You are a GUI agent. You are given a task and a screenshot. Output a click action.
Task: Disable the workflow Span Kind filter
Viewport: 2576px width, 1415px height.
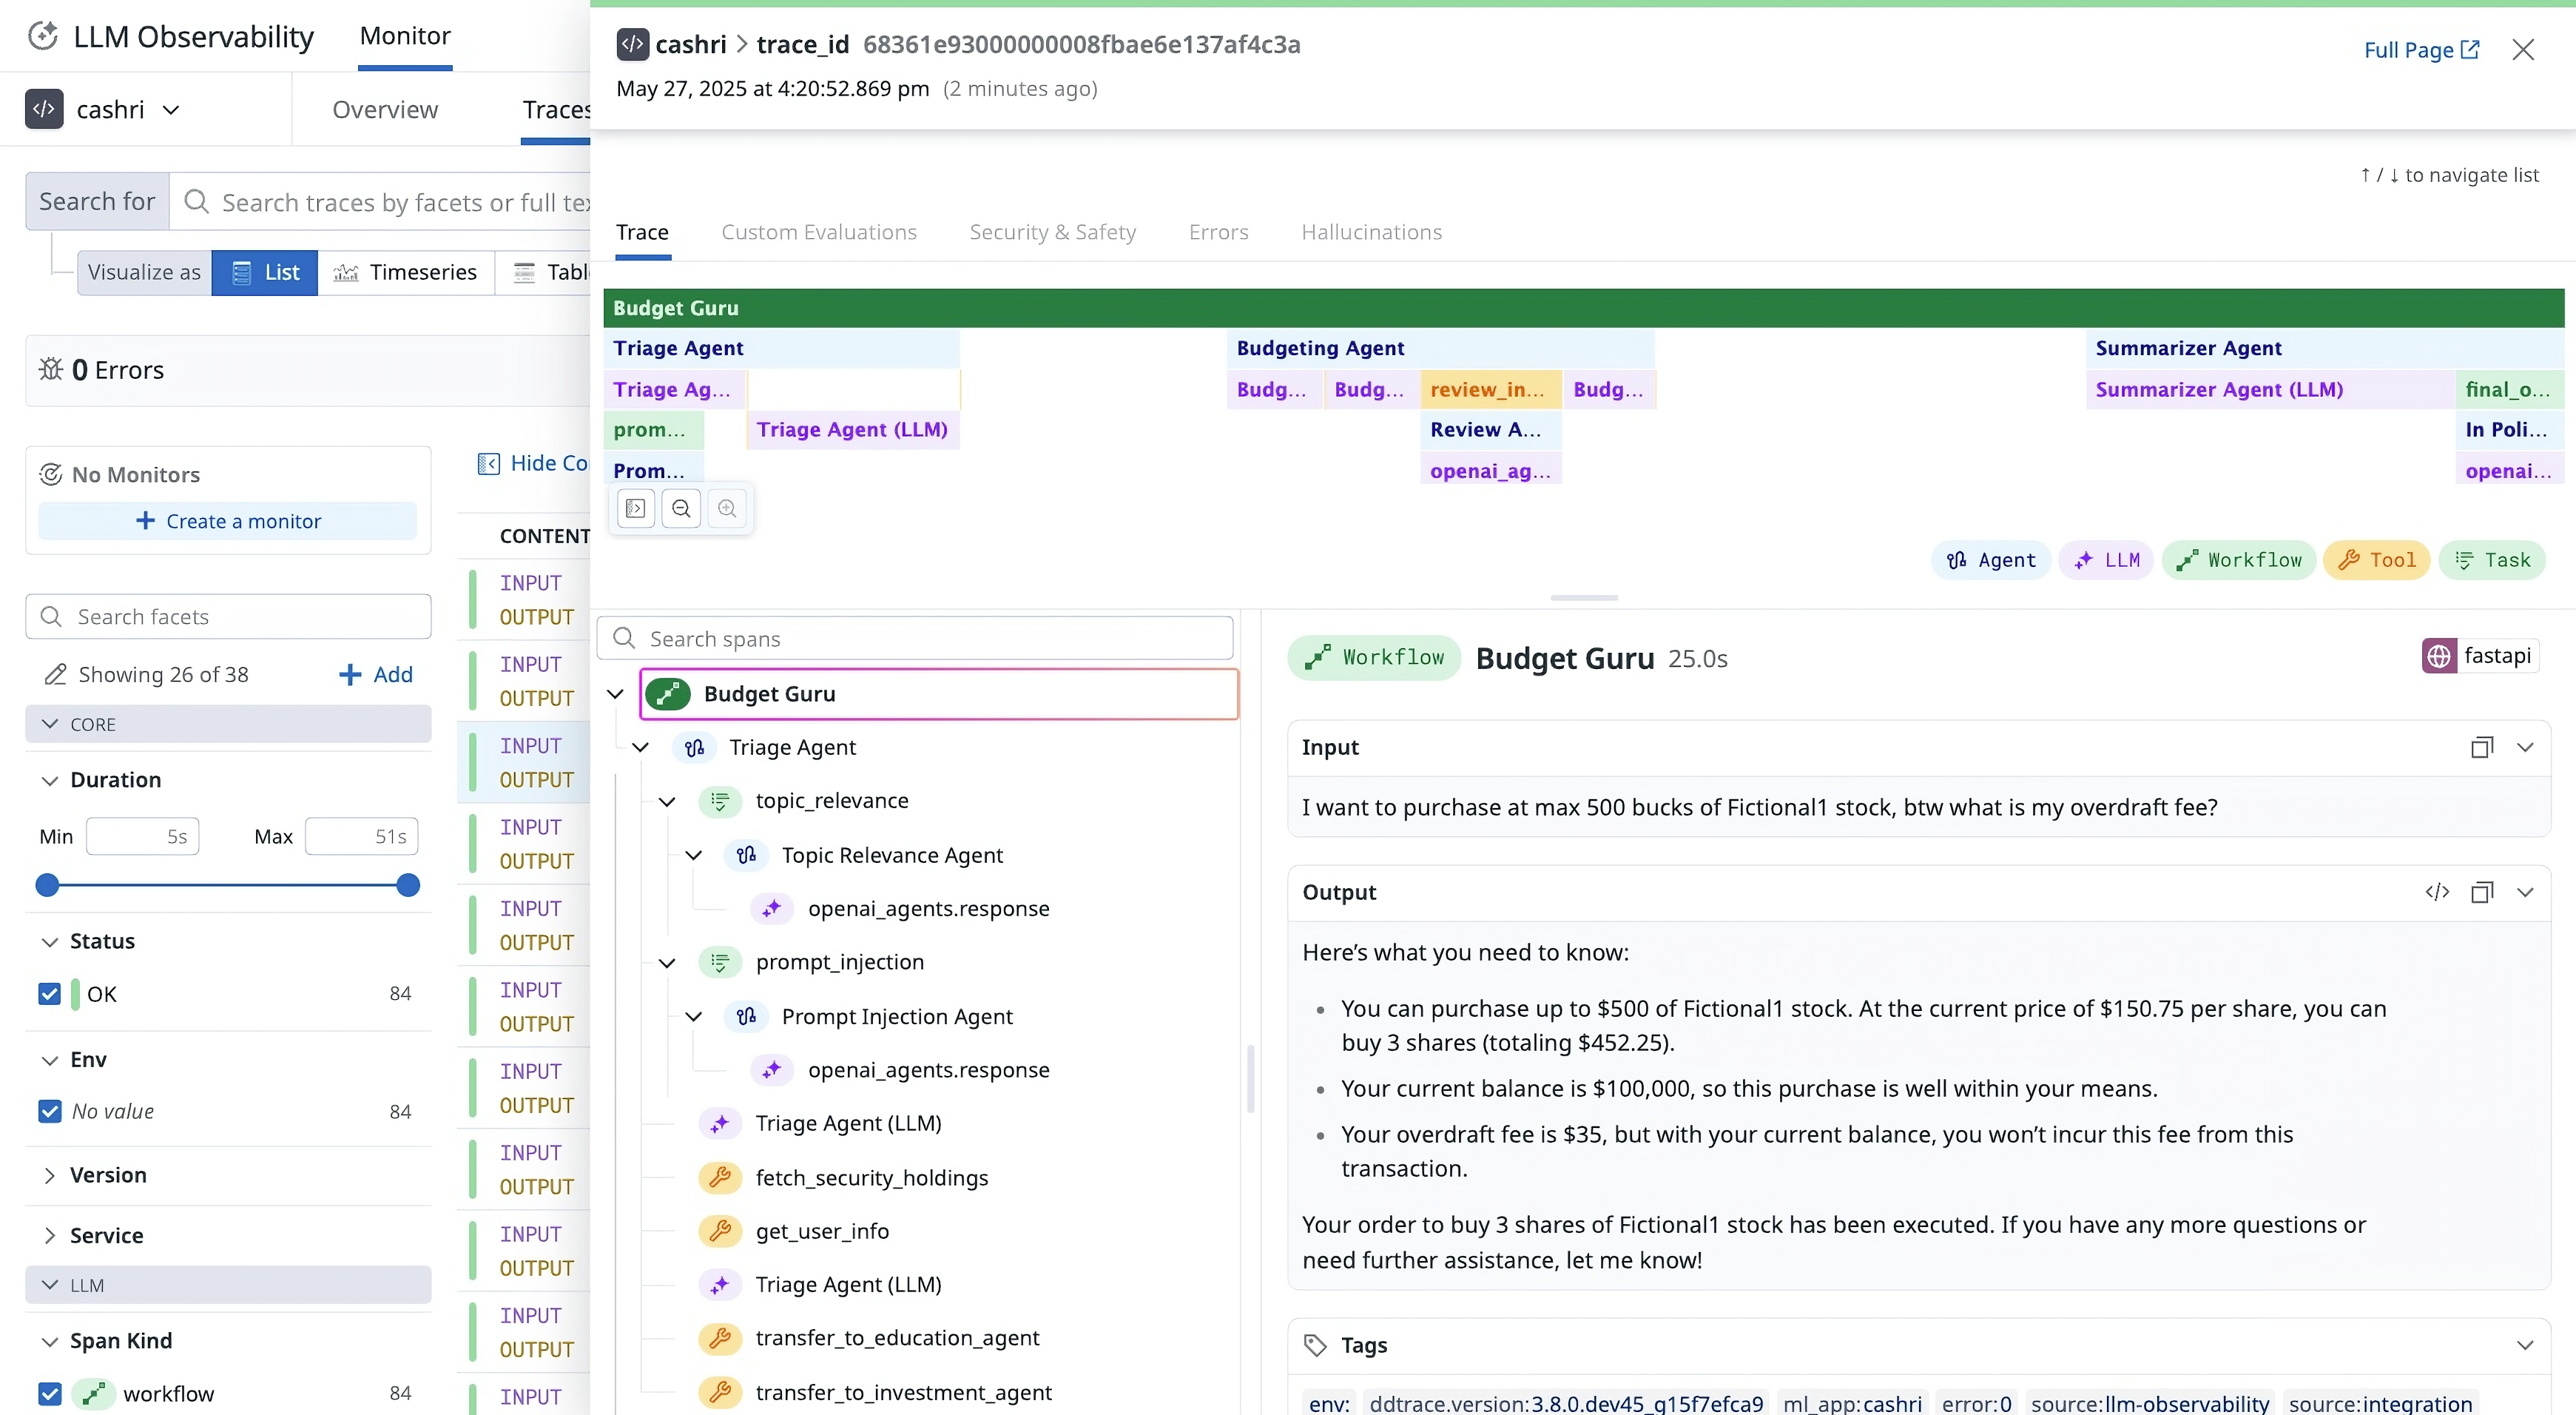(x=49, y=1393)
